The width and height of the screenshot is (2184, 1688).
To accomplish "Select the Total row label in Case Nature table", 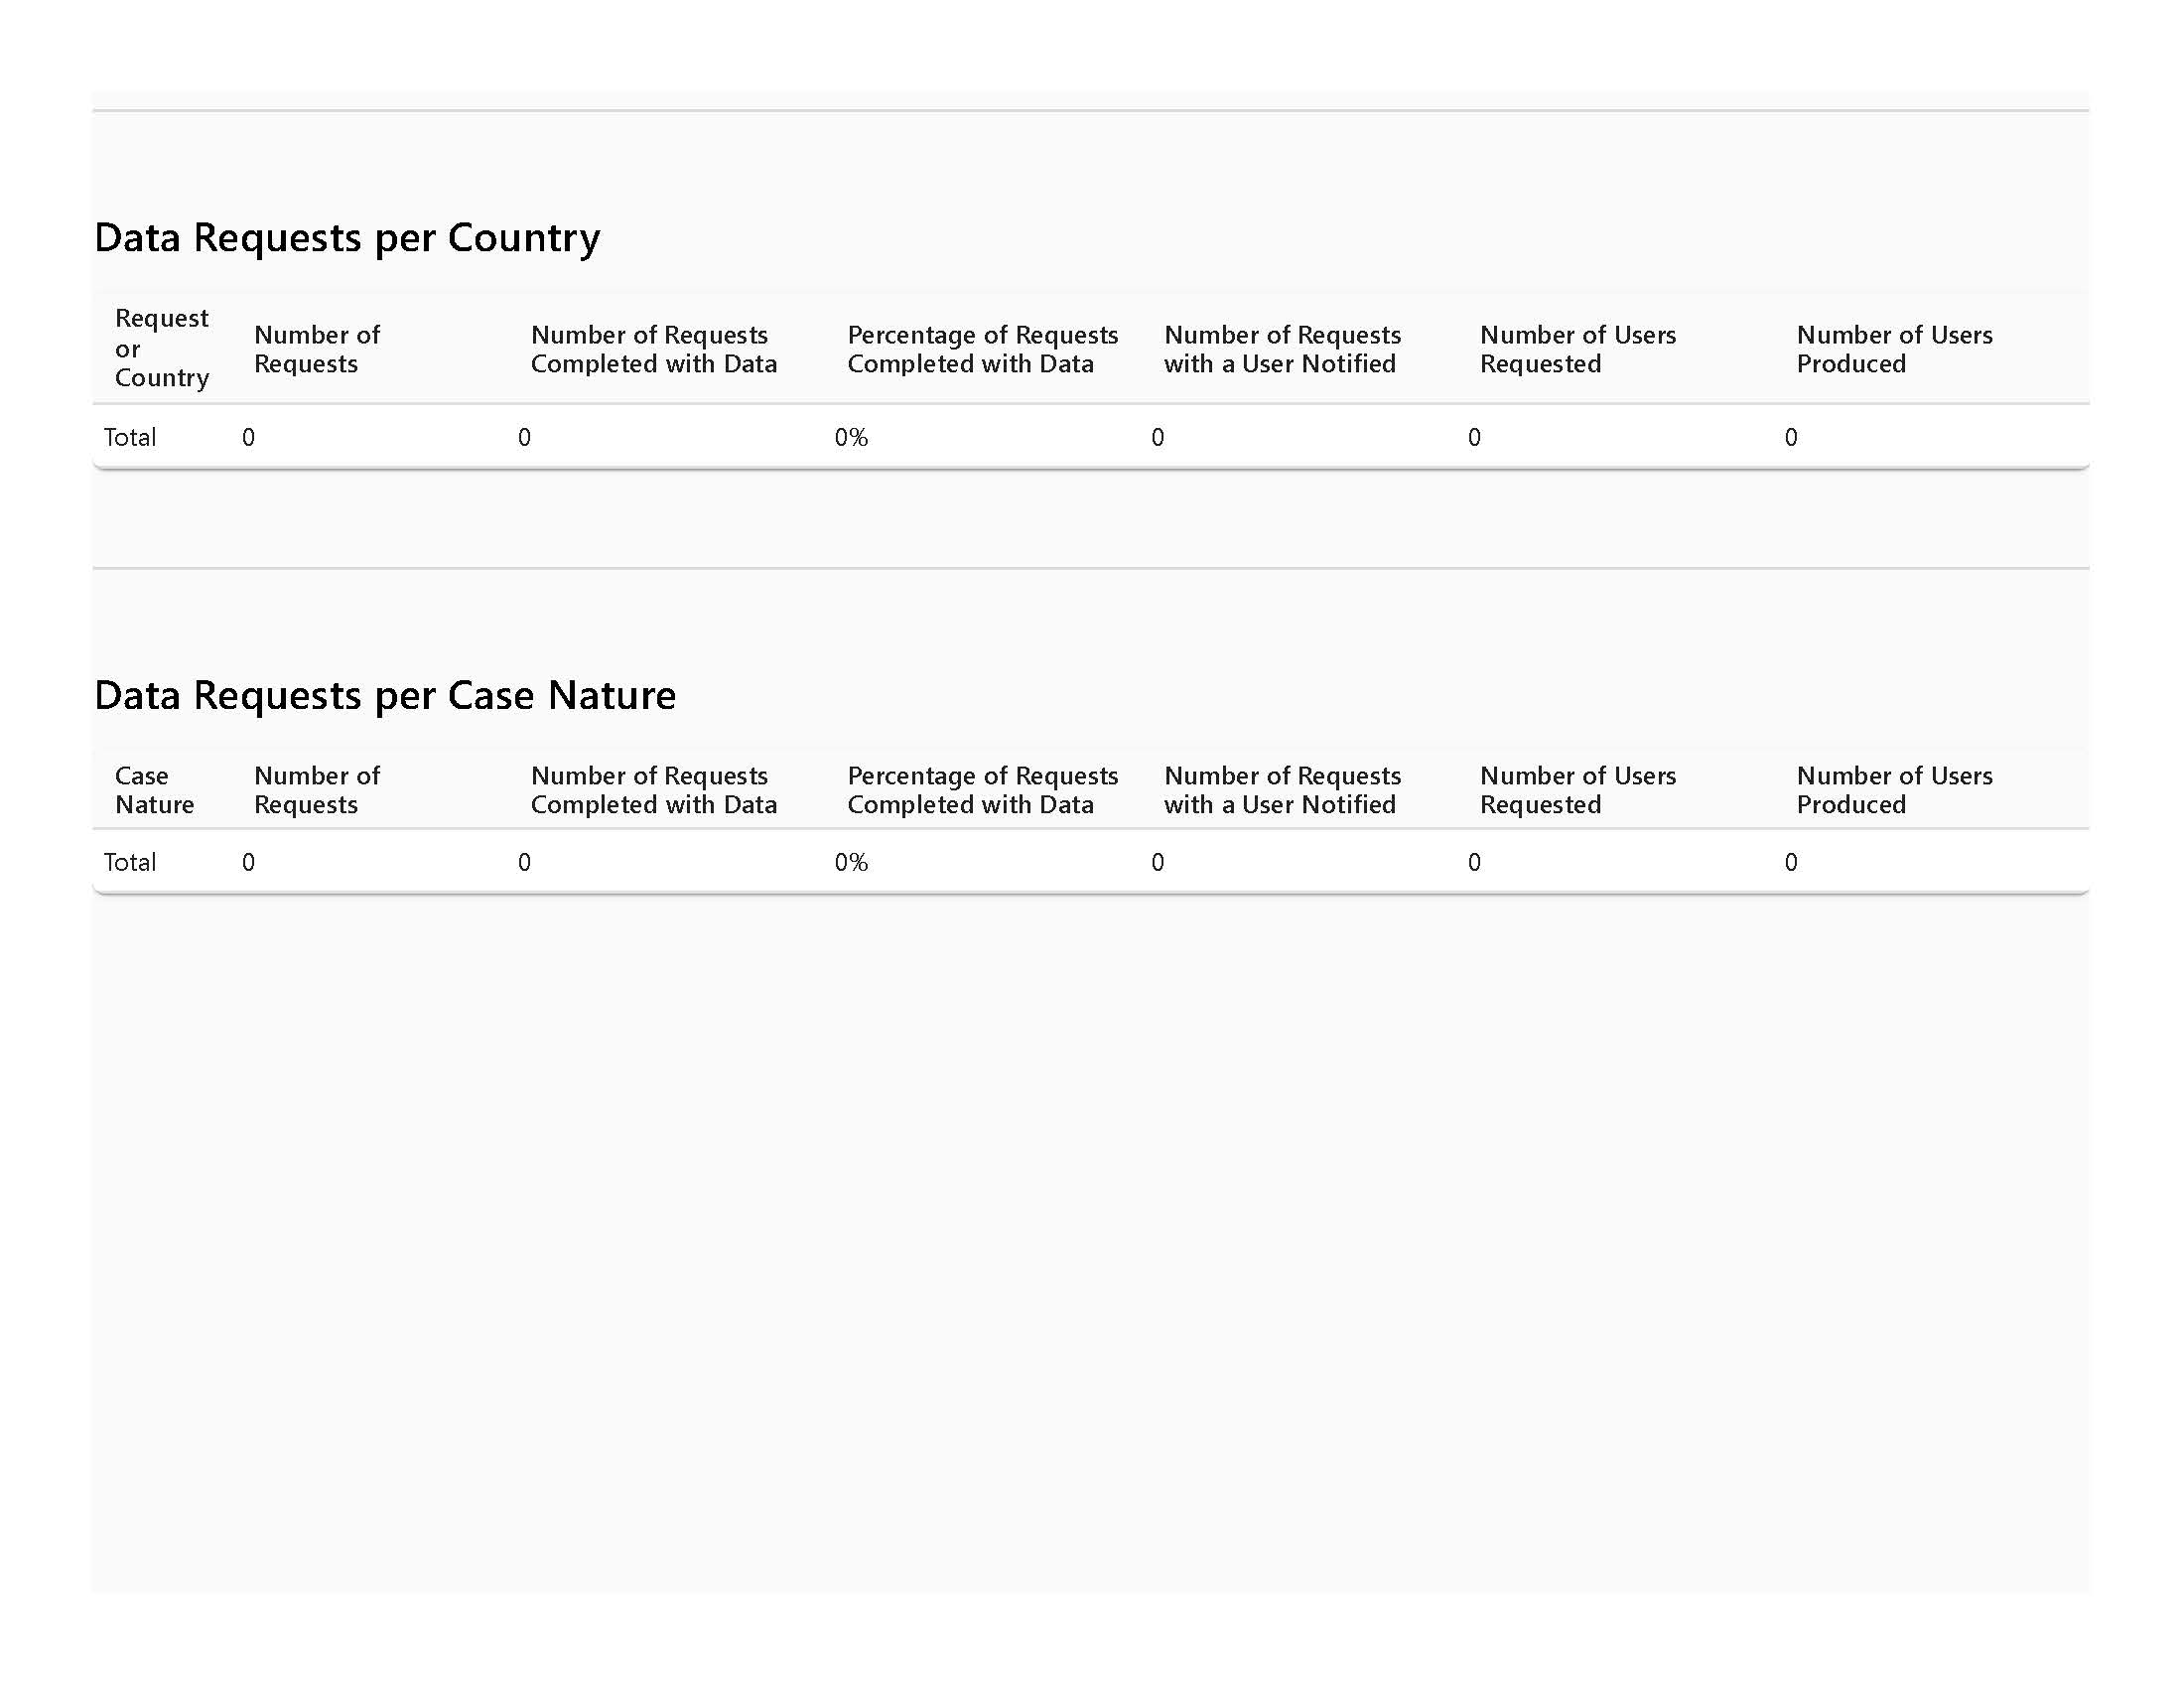I will (130, 862).
